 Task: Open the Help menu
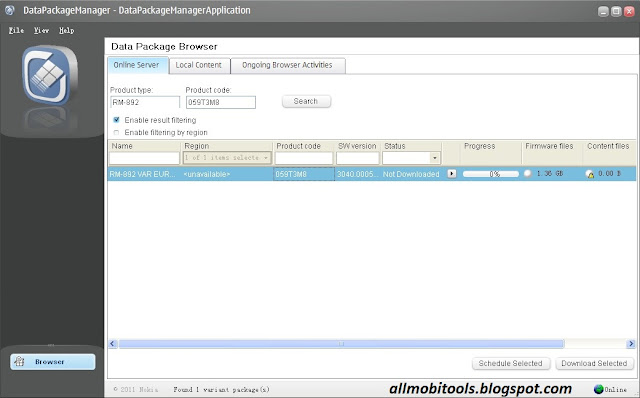tap(67, 30)
